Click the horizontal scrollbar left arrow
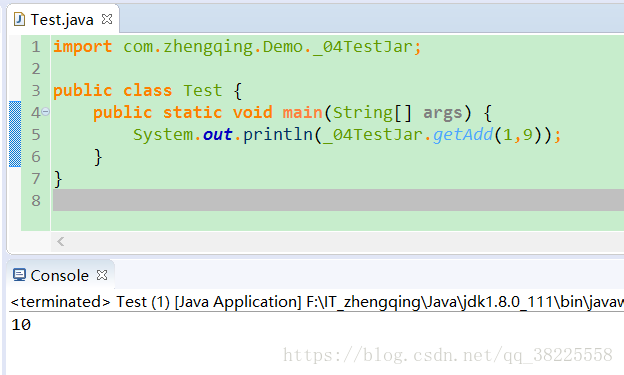Screen dimensions: 624x375 pyautogui.click(x=60, y=241)
